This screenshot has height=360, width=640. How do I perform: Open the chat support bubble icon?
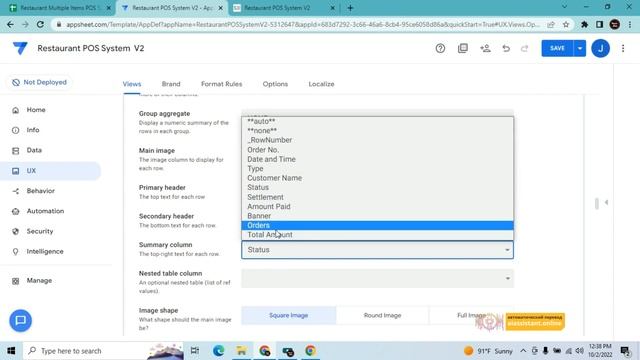click(x=20, y=320)
